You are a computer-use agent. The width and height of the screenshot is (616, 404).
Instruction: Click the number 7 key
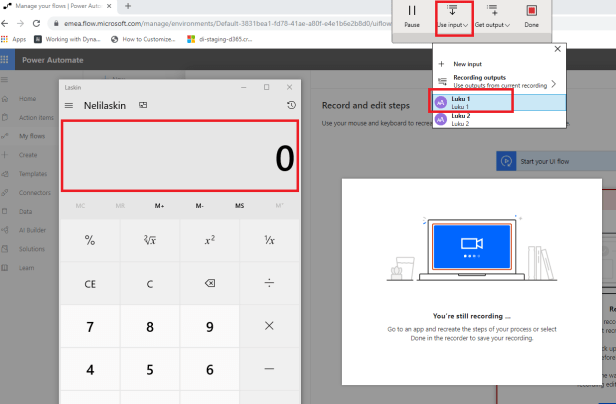[x=90, y=327]
